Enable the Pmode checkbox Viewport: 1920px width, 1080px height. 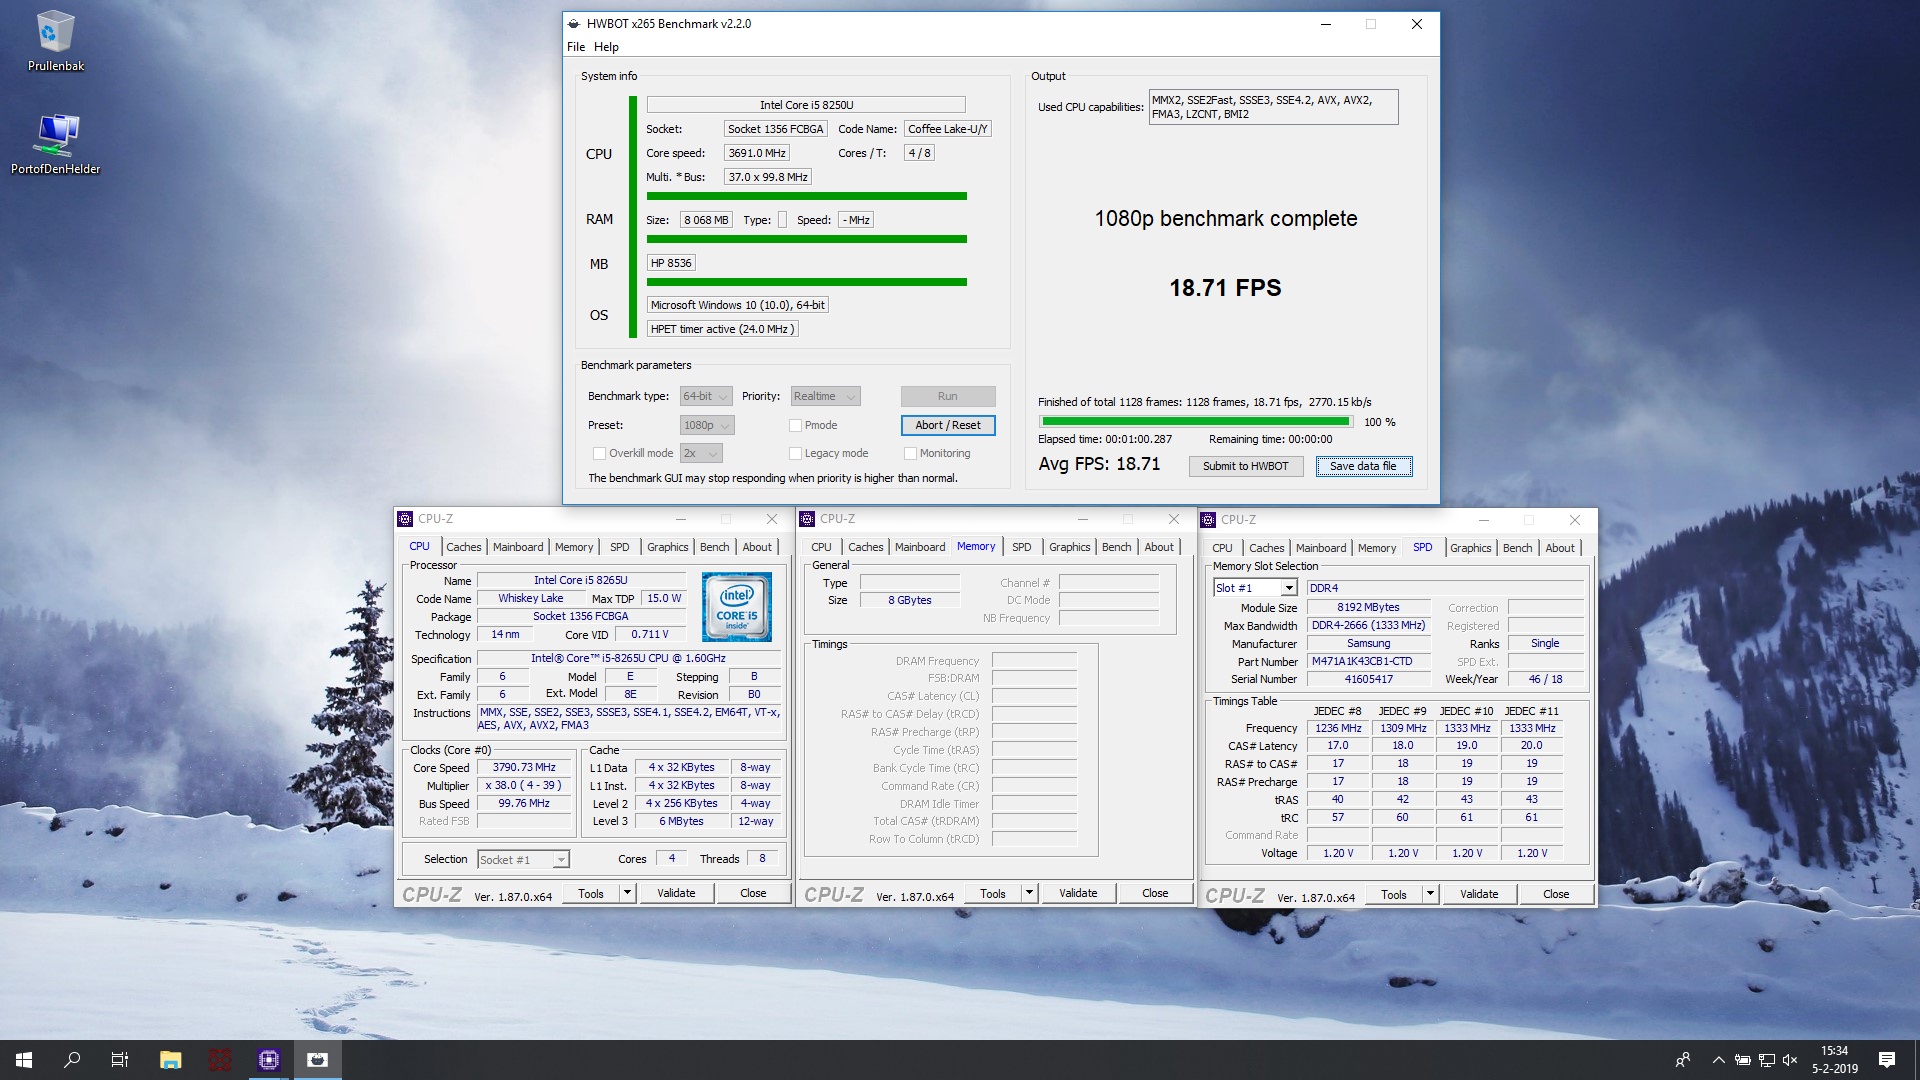pos(795,425)
